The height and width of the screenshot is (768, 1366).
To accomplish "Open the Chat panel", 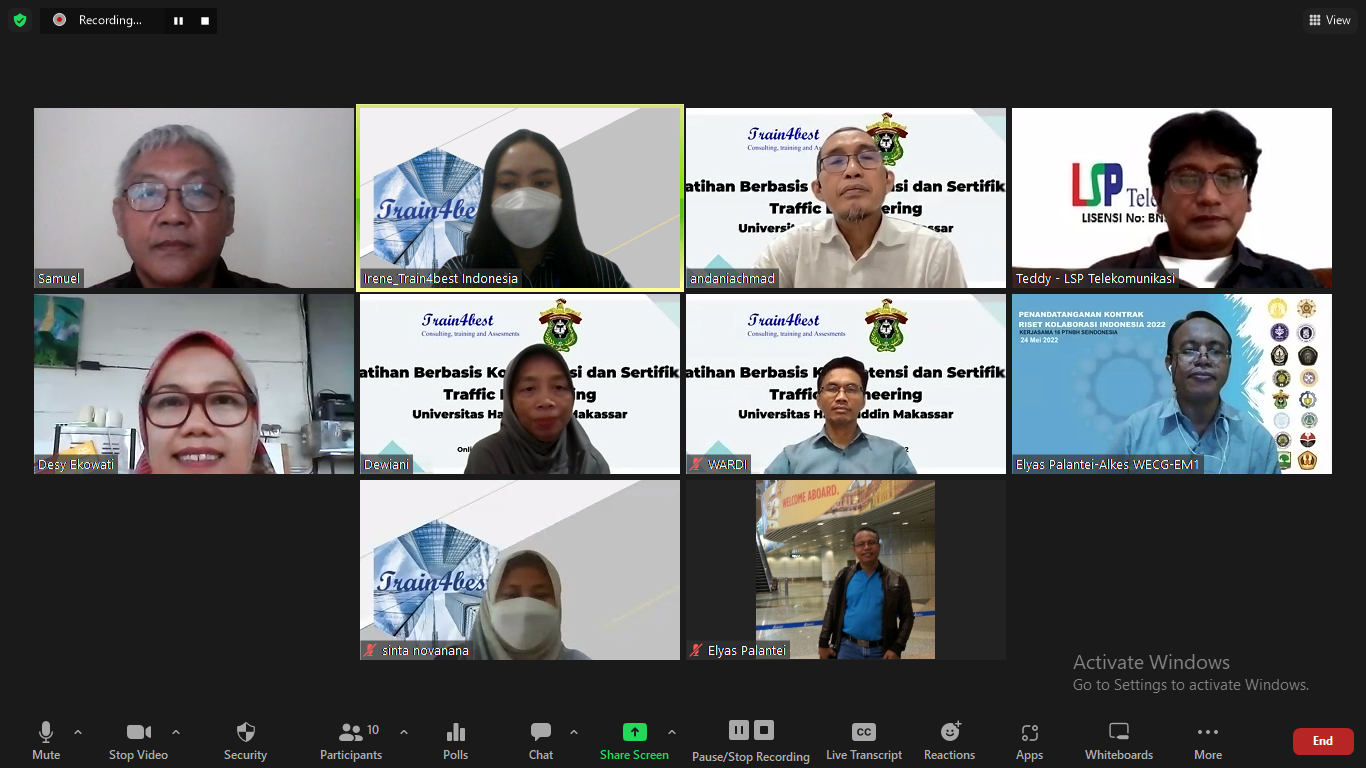I will pos(541,741).
